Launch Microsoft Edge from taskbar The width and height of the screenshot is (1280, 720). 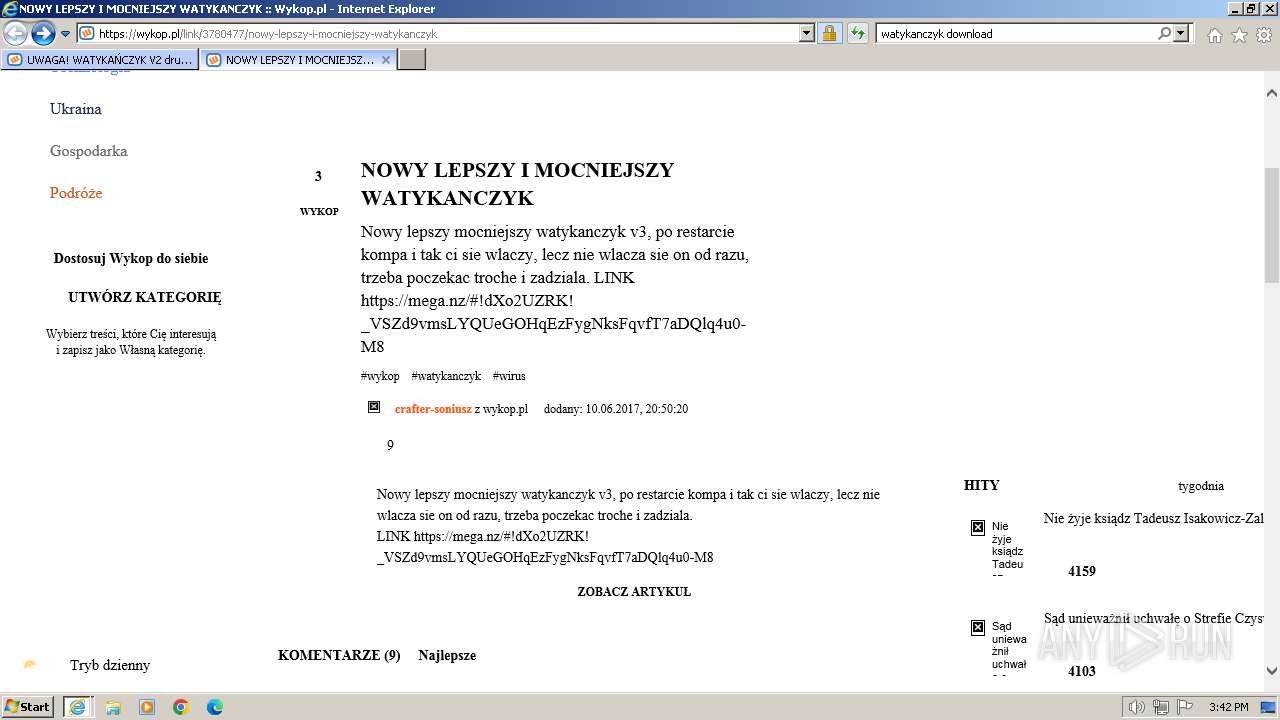coord(215,707)
